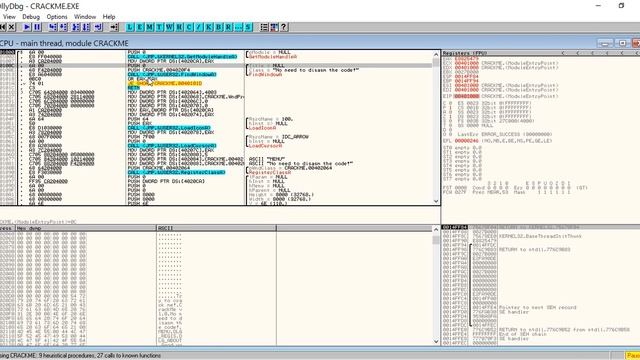Pause execution with the pause icon
The height and width of the screenshot is (360, 640).
pos(37,27)
